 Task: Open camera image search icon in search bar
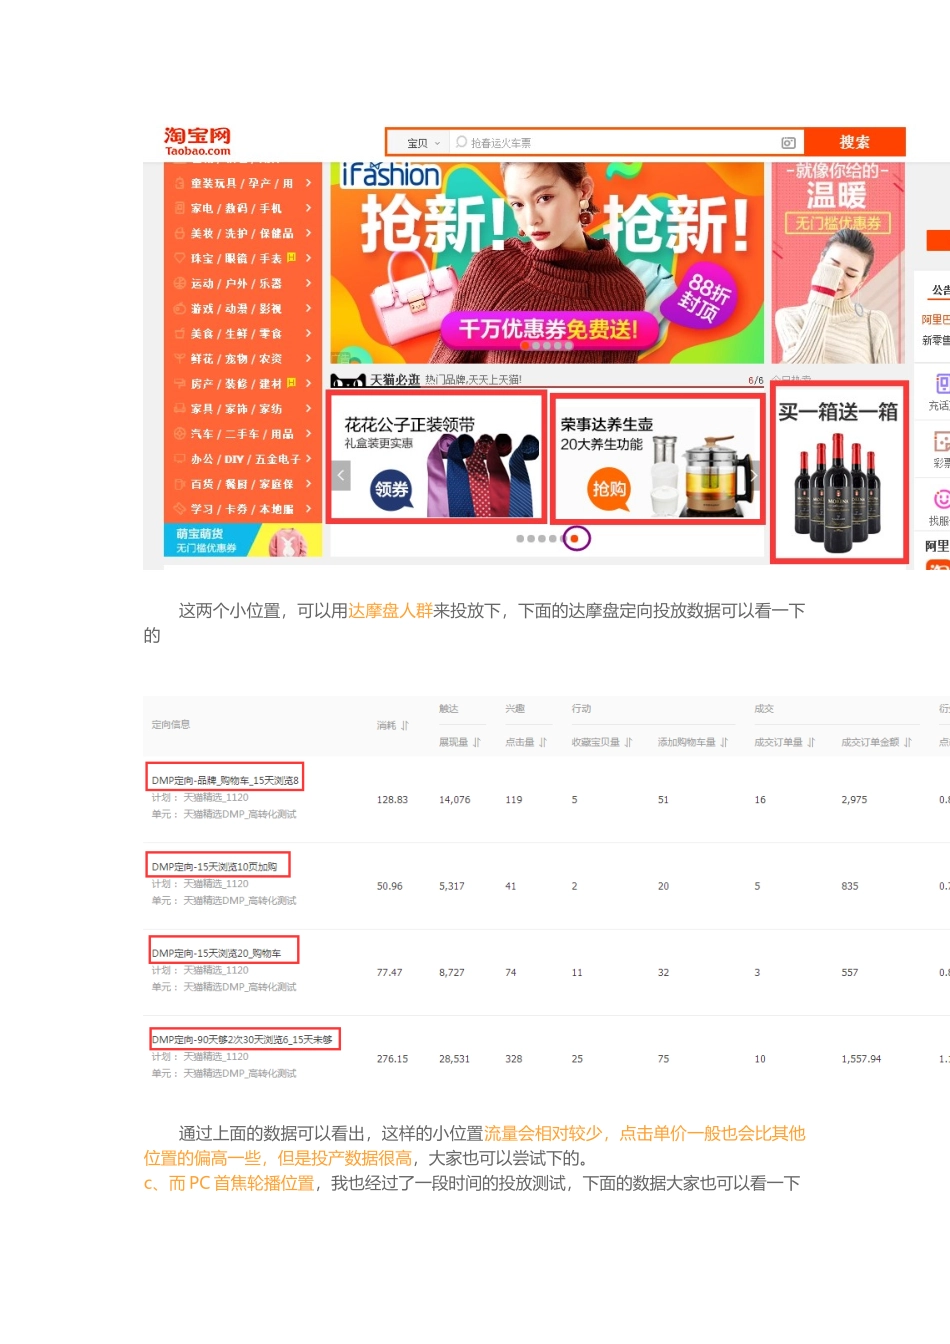tap(788, 143)
